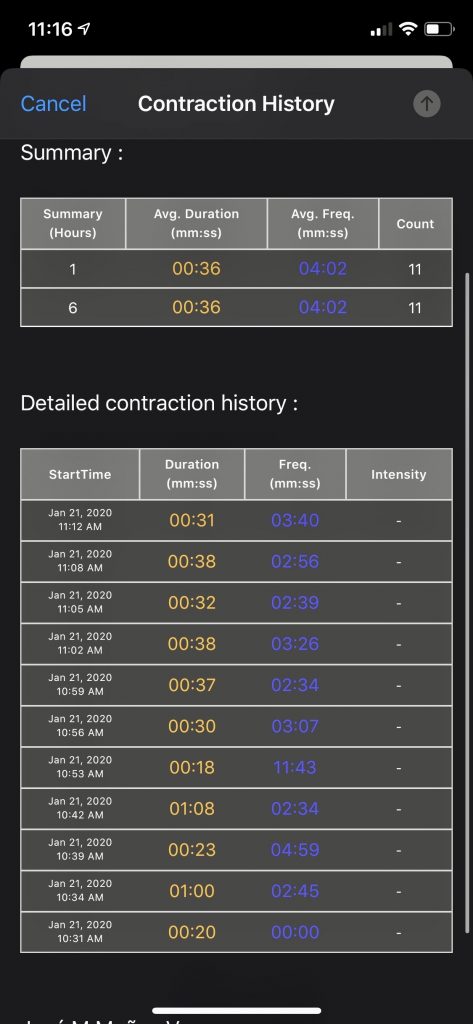Tap the send arrow icon
The image size is (473, 1024).
pyautogui.click(x=427, y=103)
